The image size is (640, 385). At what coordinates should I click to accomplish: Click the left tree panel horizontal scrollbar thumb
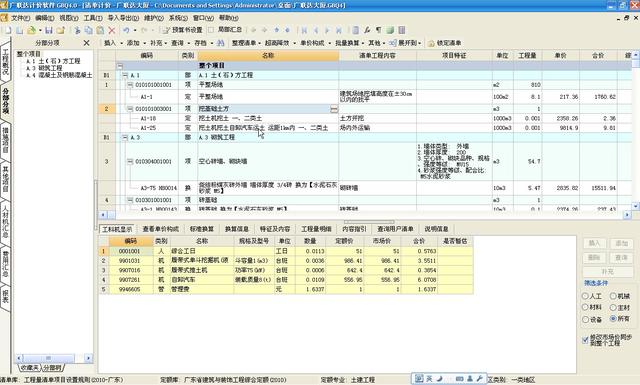tap(49, 358)
